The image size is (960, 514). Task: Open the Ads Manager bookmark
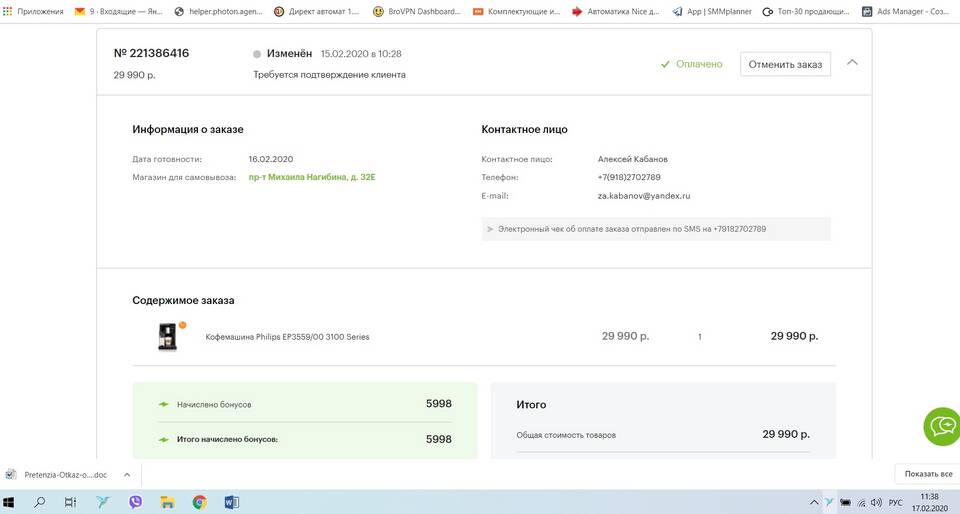[x=906, y=11]
